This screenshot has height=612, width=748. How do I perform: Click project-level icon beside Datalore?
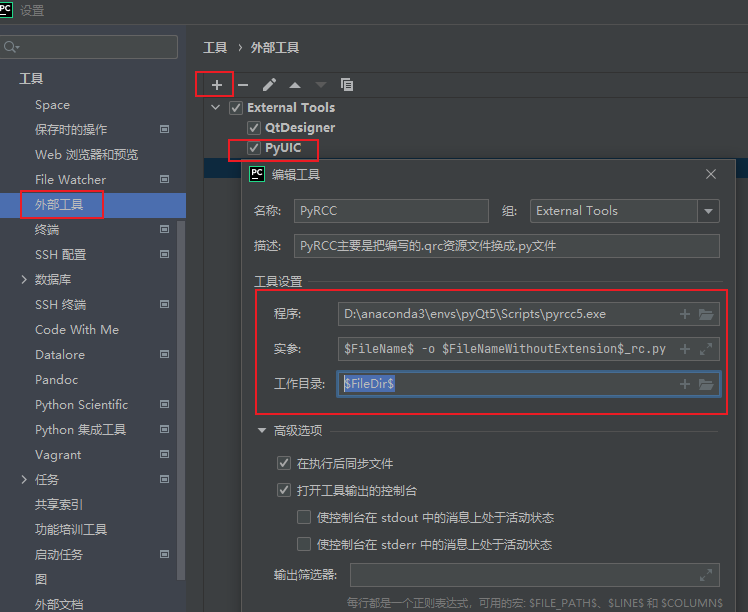click(x=165, y=354)
